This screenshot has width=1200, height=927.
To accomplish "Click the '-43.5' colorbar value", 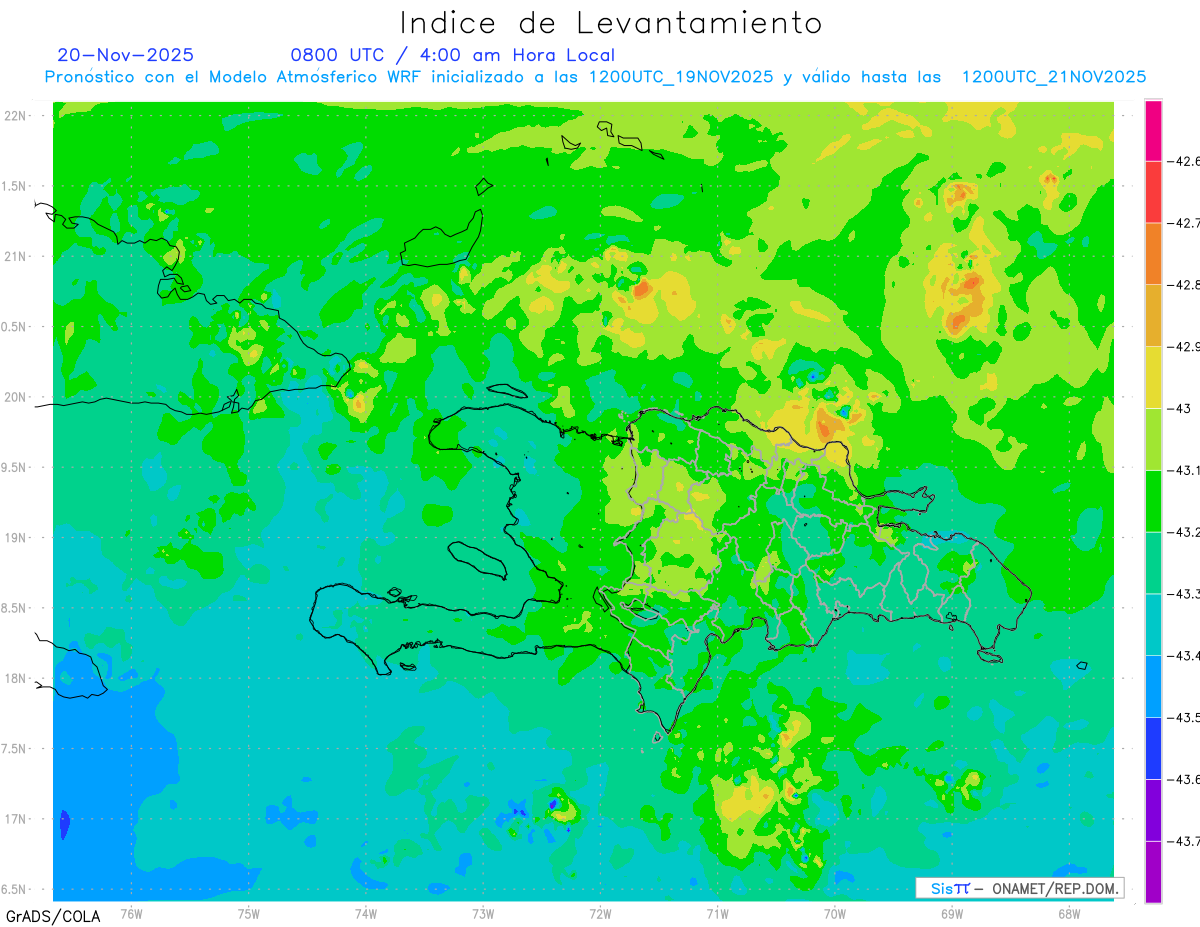I will pyautogui.click(x=1184, y=718).
